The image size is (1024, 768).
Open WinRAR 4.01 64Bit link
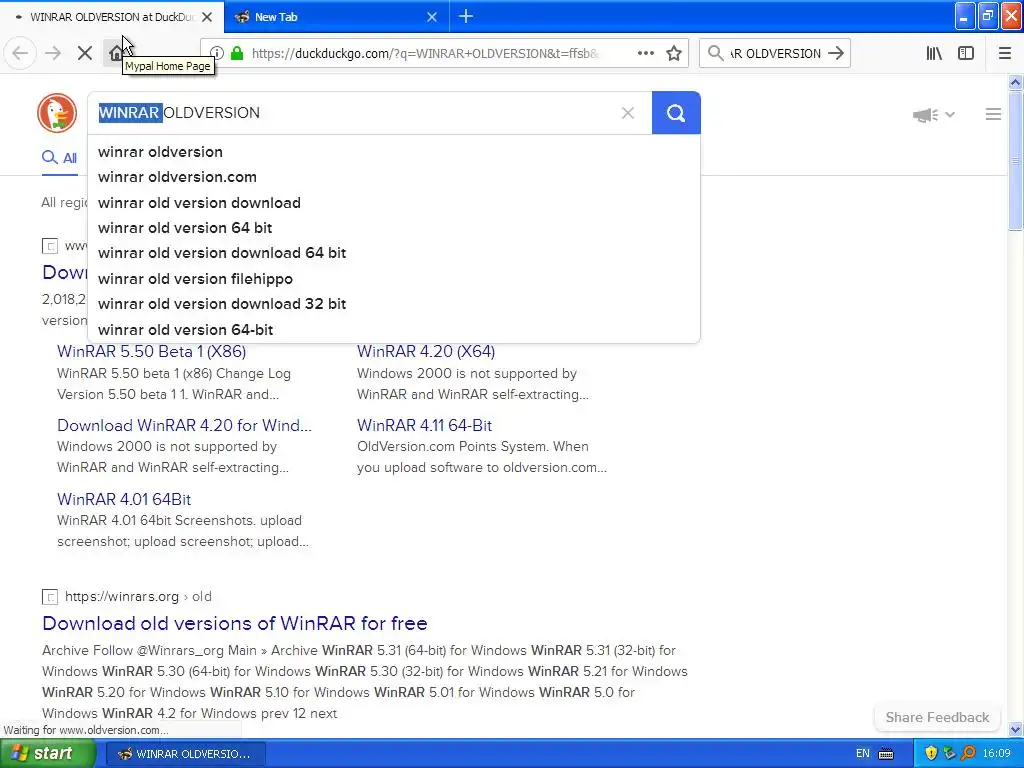pos(124,499)
